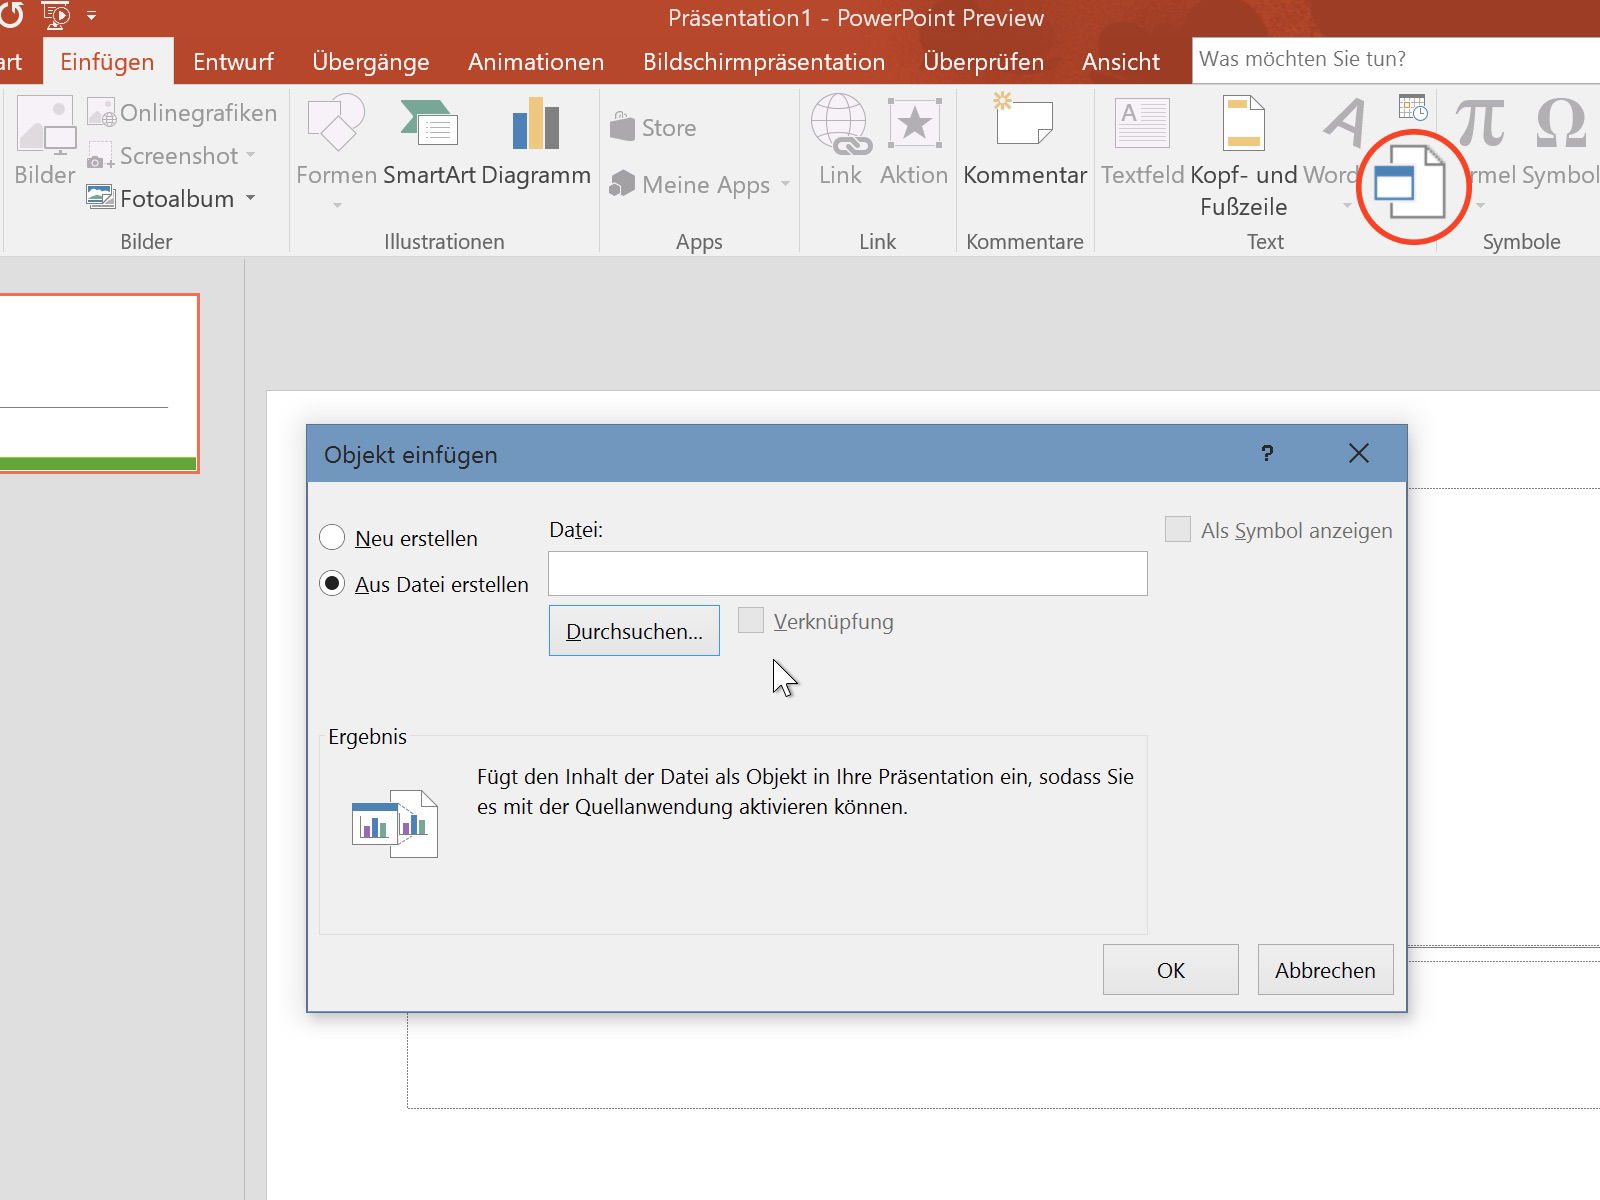1600x1200 pixels.
Task: Open the Store for apps
Action: click(653, 127)
